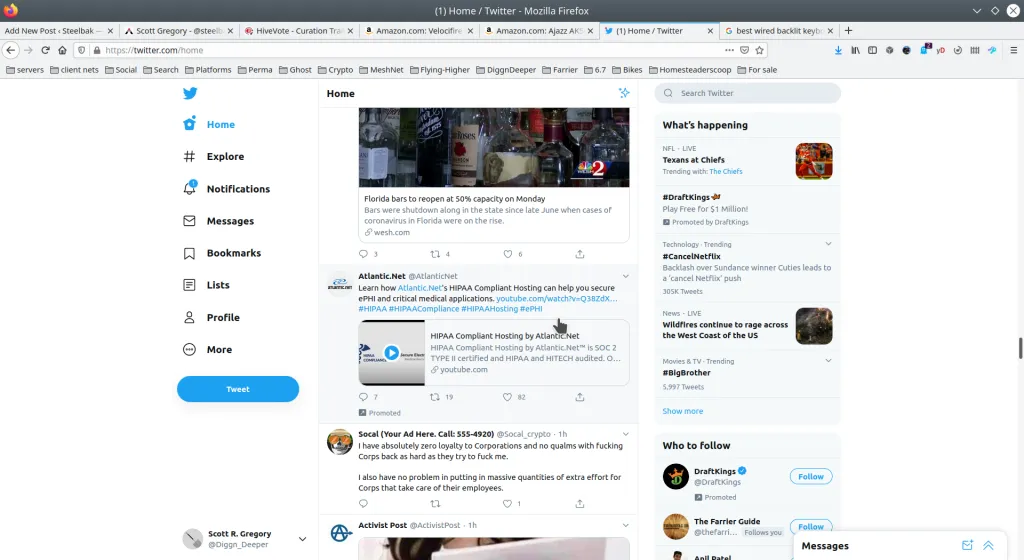Open the wildfires news thumbnail

coord(814,326)
